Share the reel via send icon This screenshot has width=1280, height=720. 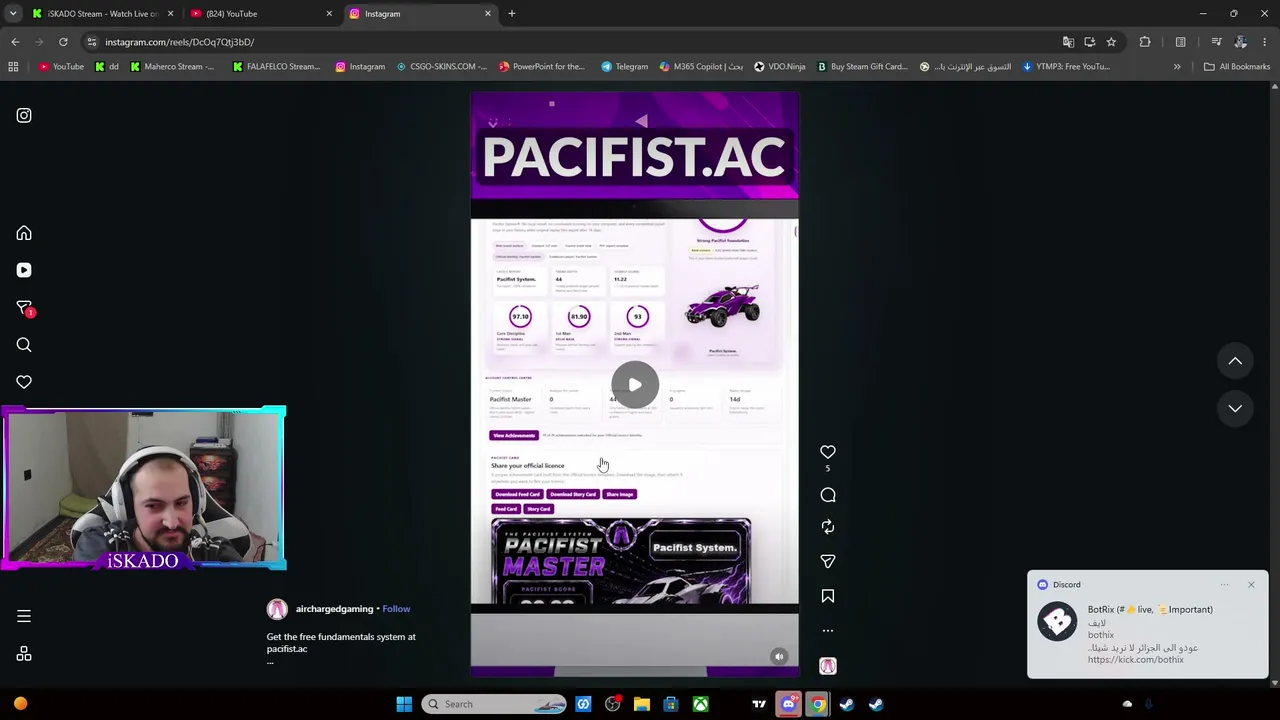coord(828,561)
